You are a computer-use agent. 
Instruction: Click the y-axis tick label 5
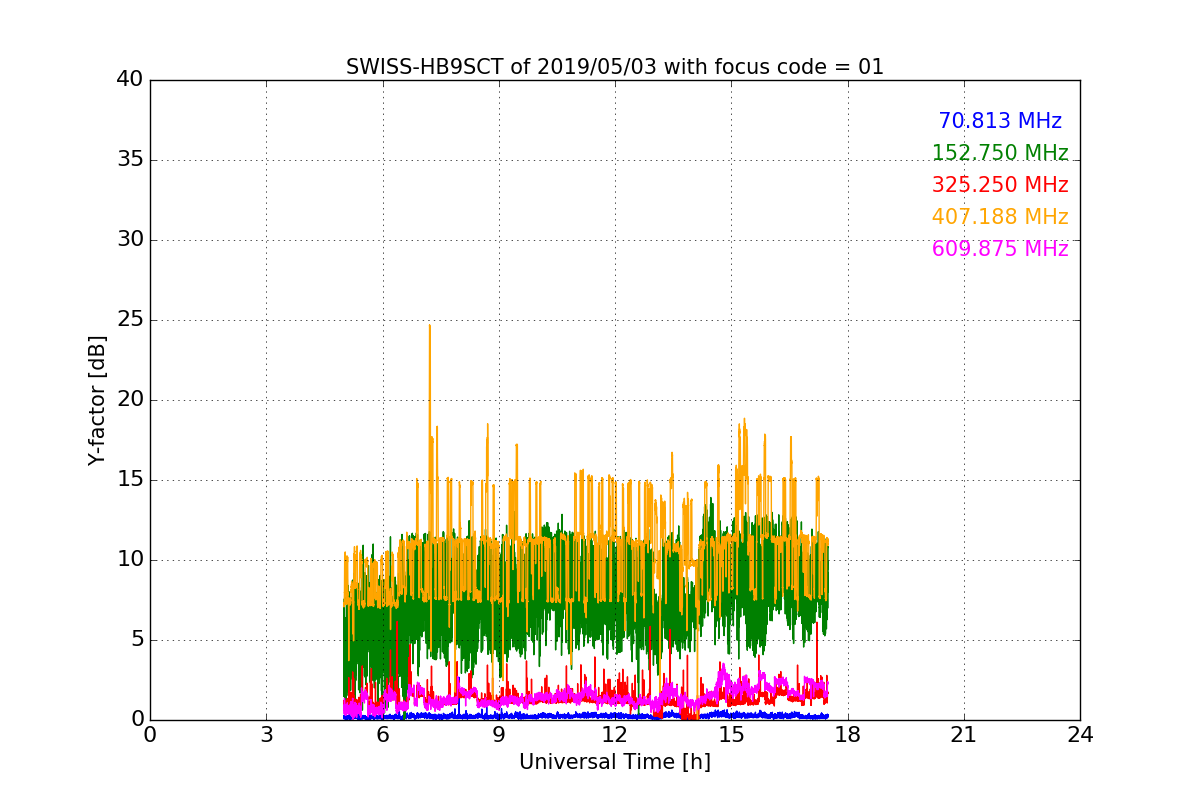136,640
